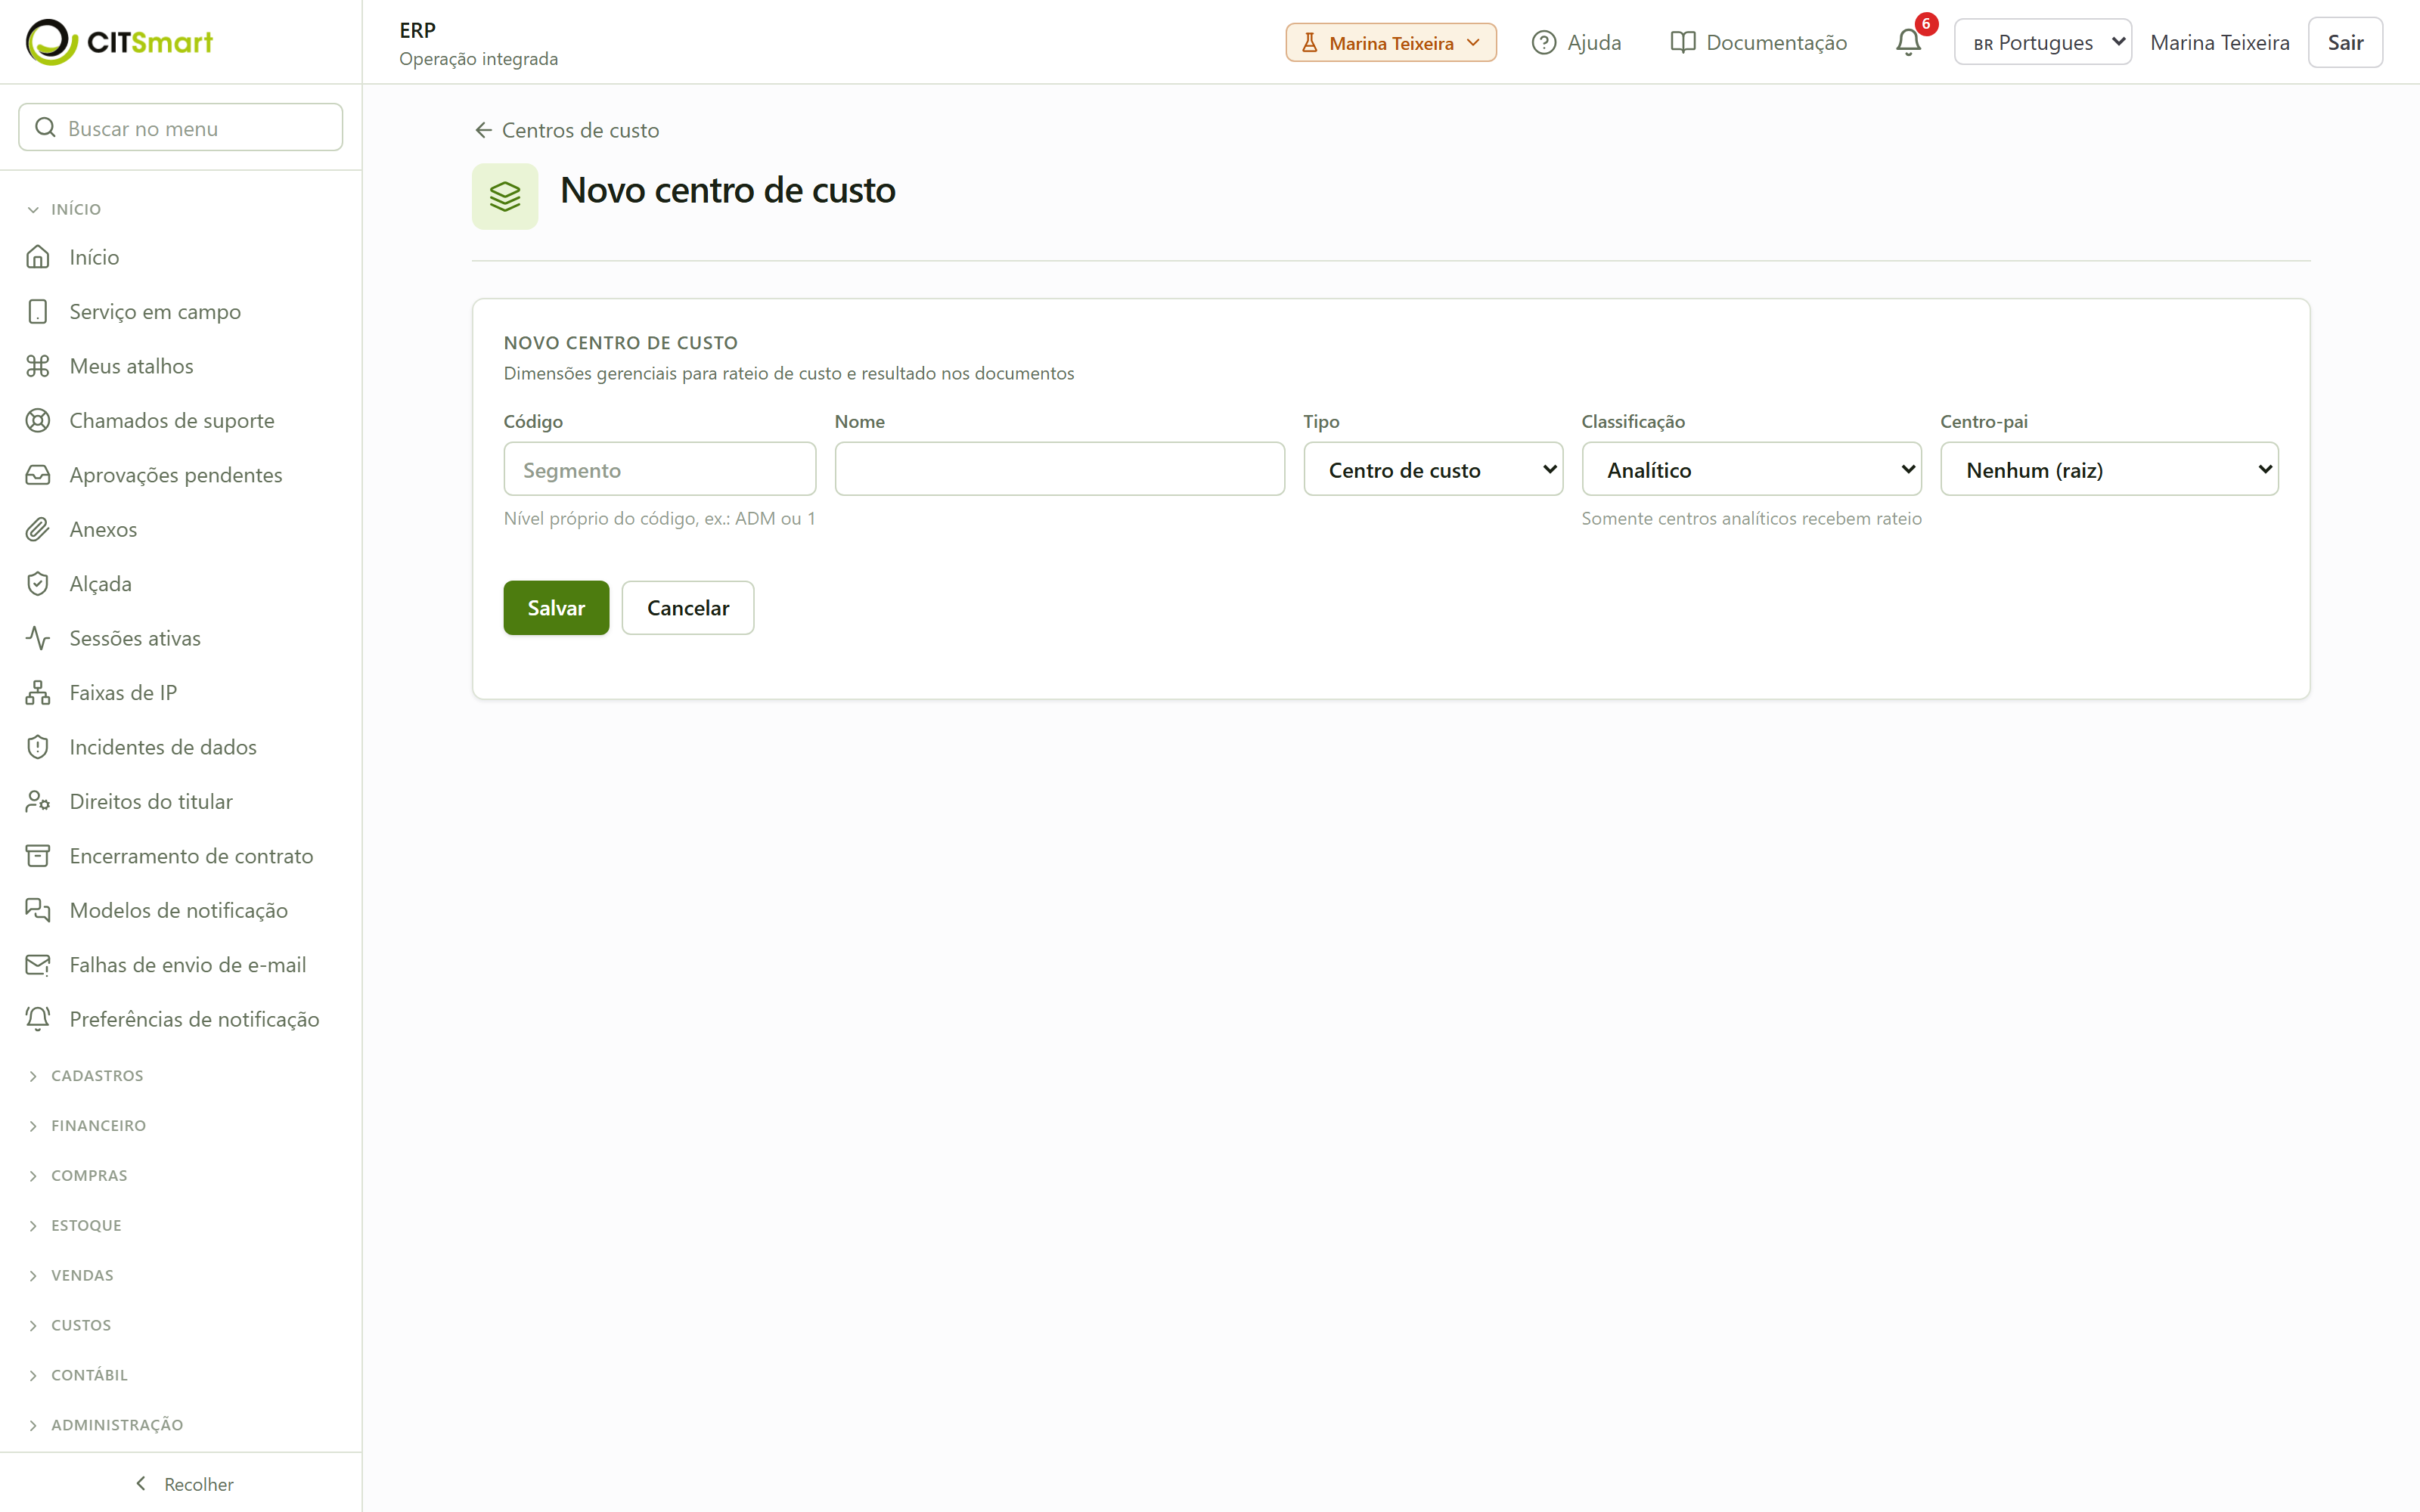Expand the CONTÁBIL menu section
This screenshot has width=2420, height=1512.
tap(78, 1375)
